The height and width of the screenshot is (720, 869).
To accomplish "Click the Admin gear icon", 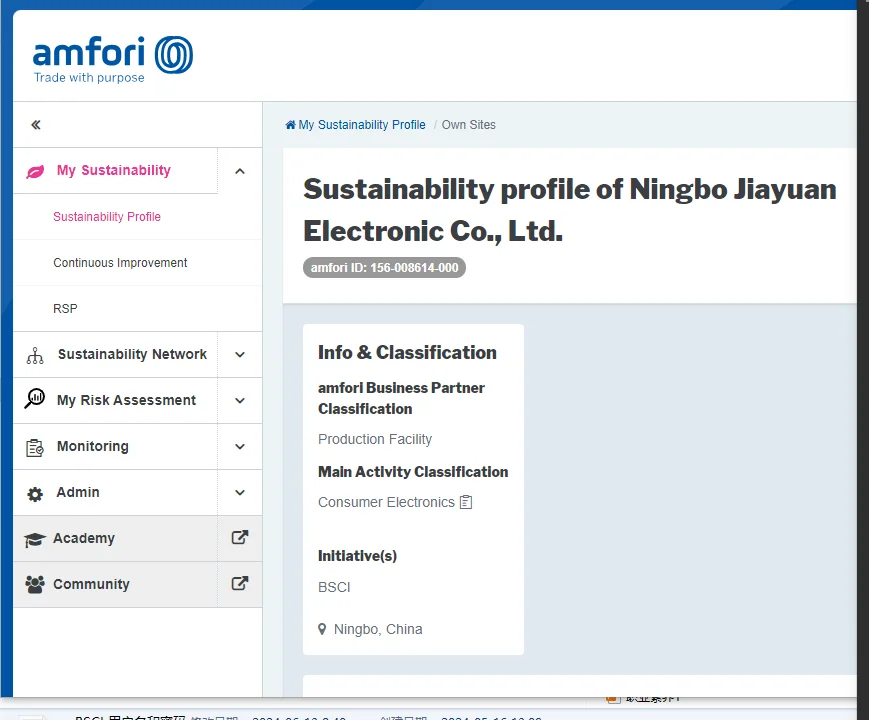I will [x=35, y=493].
